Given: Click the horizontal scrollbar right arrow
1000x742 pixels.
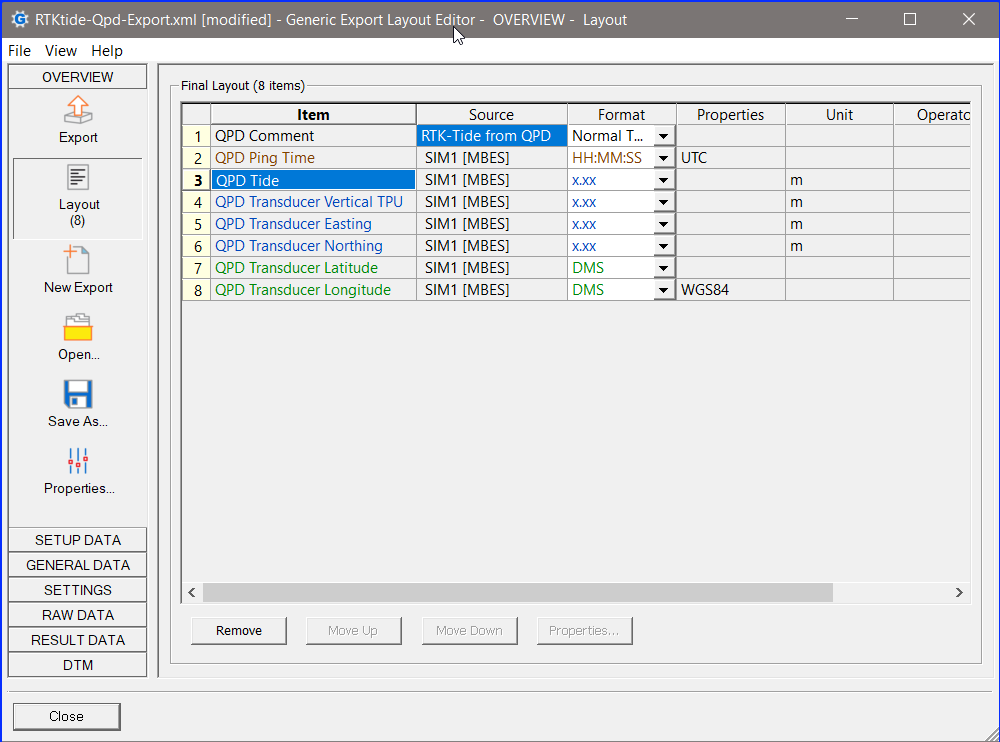Looking at the screenshot, I should (x=959, y=592).
